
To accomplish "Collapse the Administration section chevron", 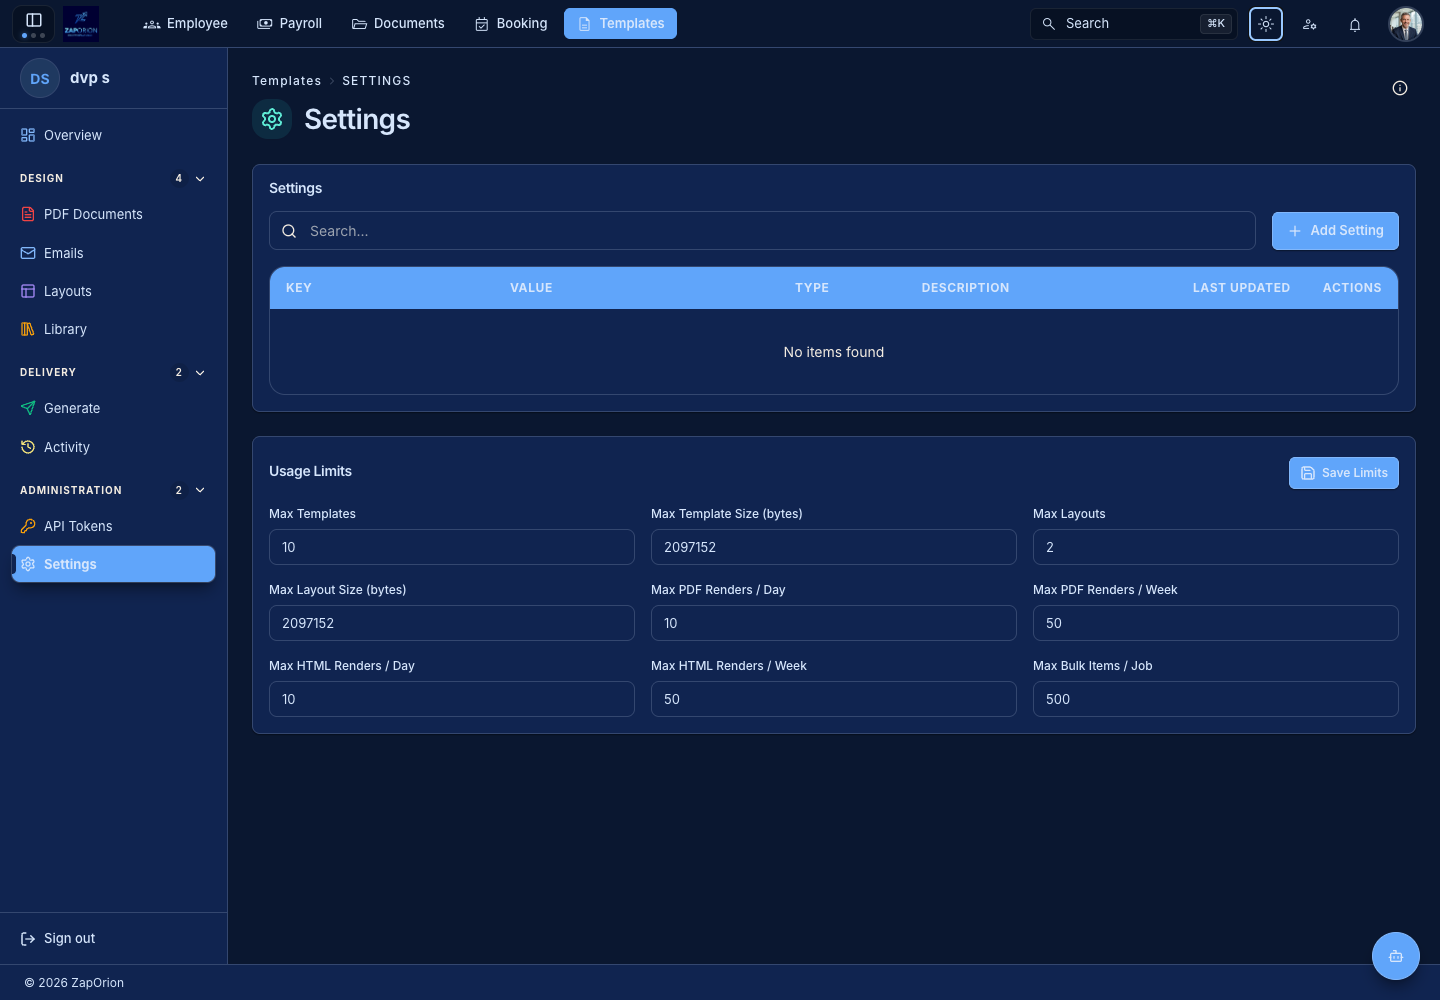I will (200, 490).
